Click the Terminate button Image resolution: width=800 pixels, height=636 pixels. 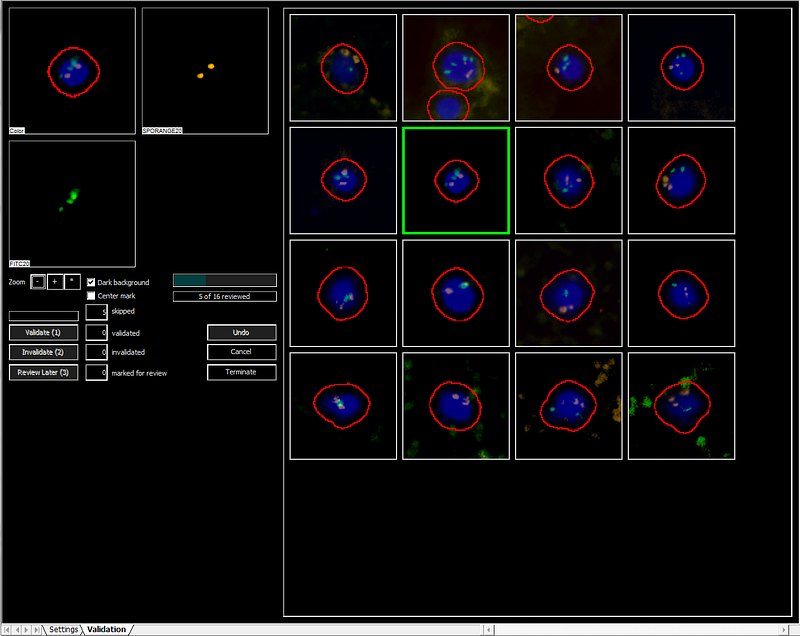coord(241,372)
